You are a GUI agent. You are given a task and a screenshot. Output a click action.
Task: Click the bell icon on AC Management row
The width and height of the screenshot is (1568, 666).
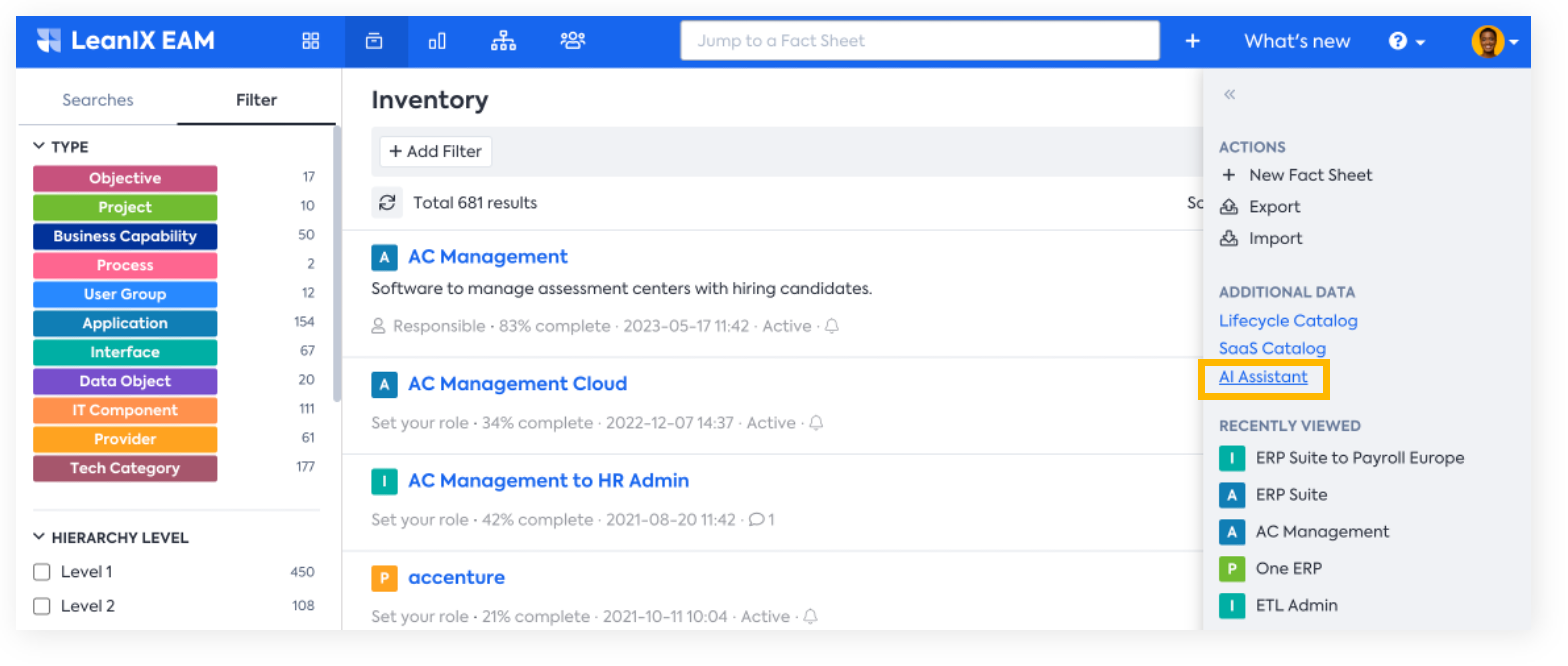pyautogui.click(x=831, y=326)
